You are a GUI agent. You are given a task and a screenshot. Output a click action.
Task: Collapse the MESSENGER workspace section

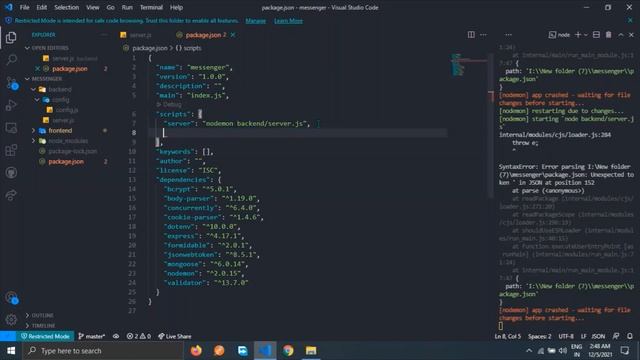(27, 78)
